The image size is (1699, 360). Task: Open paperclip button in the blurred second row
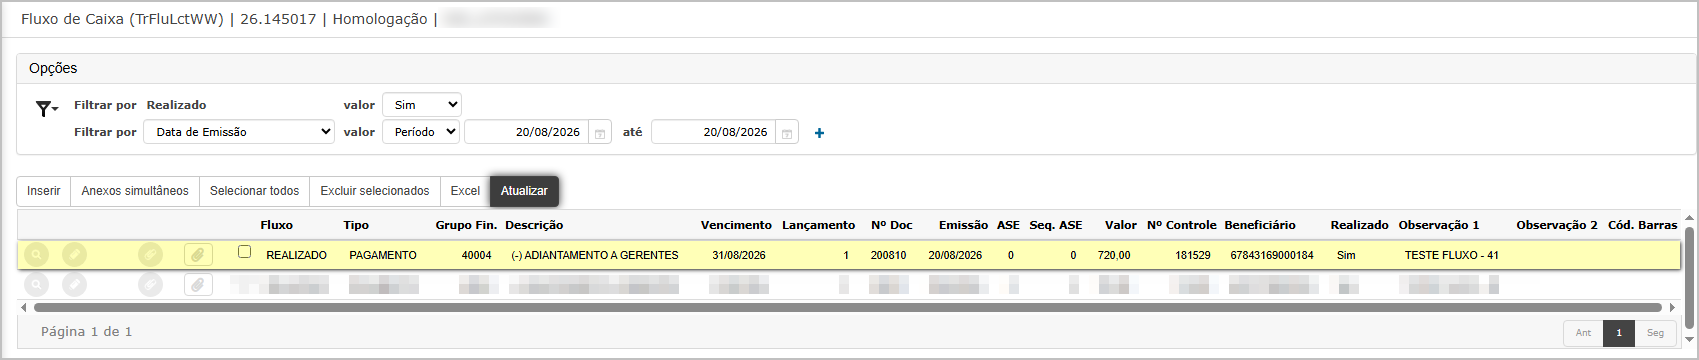coord(198,285)
